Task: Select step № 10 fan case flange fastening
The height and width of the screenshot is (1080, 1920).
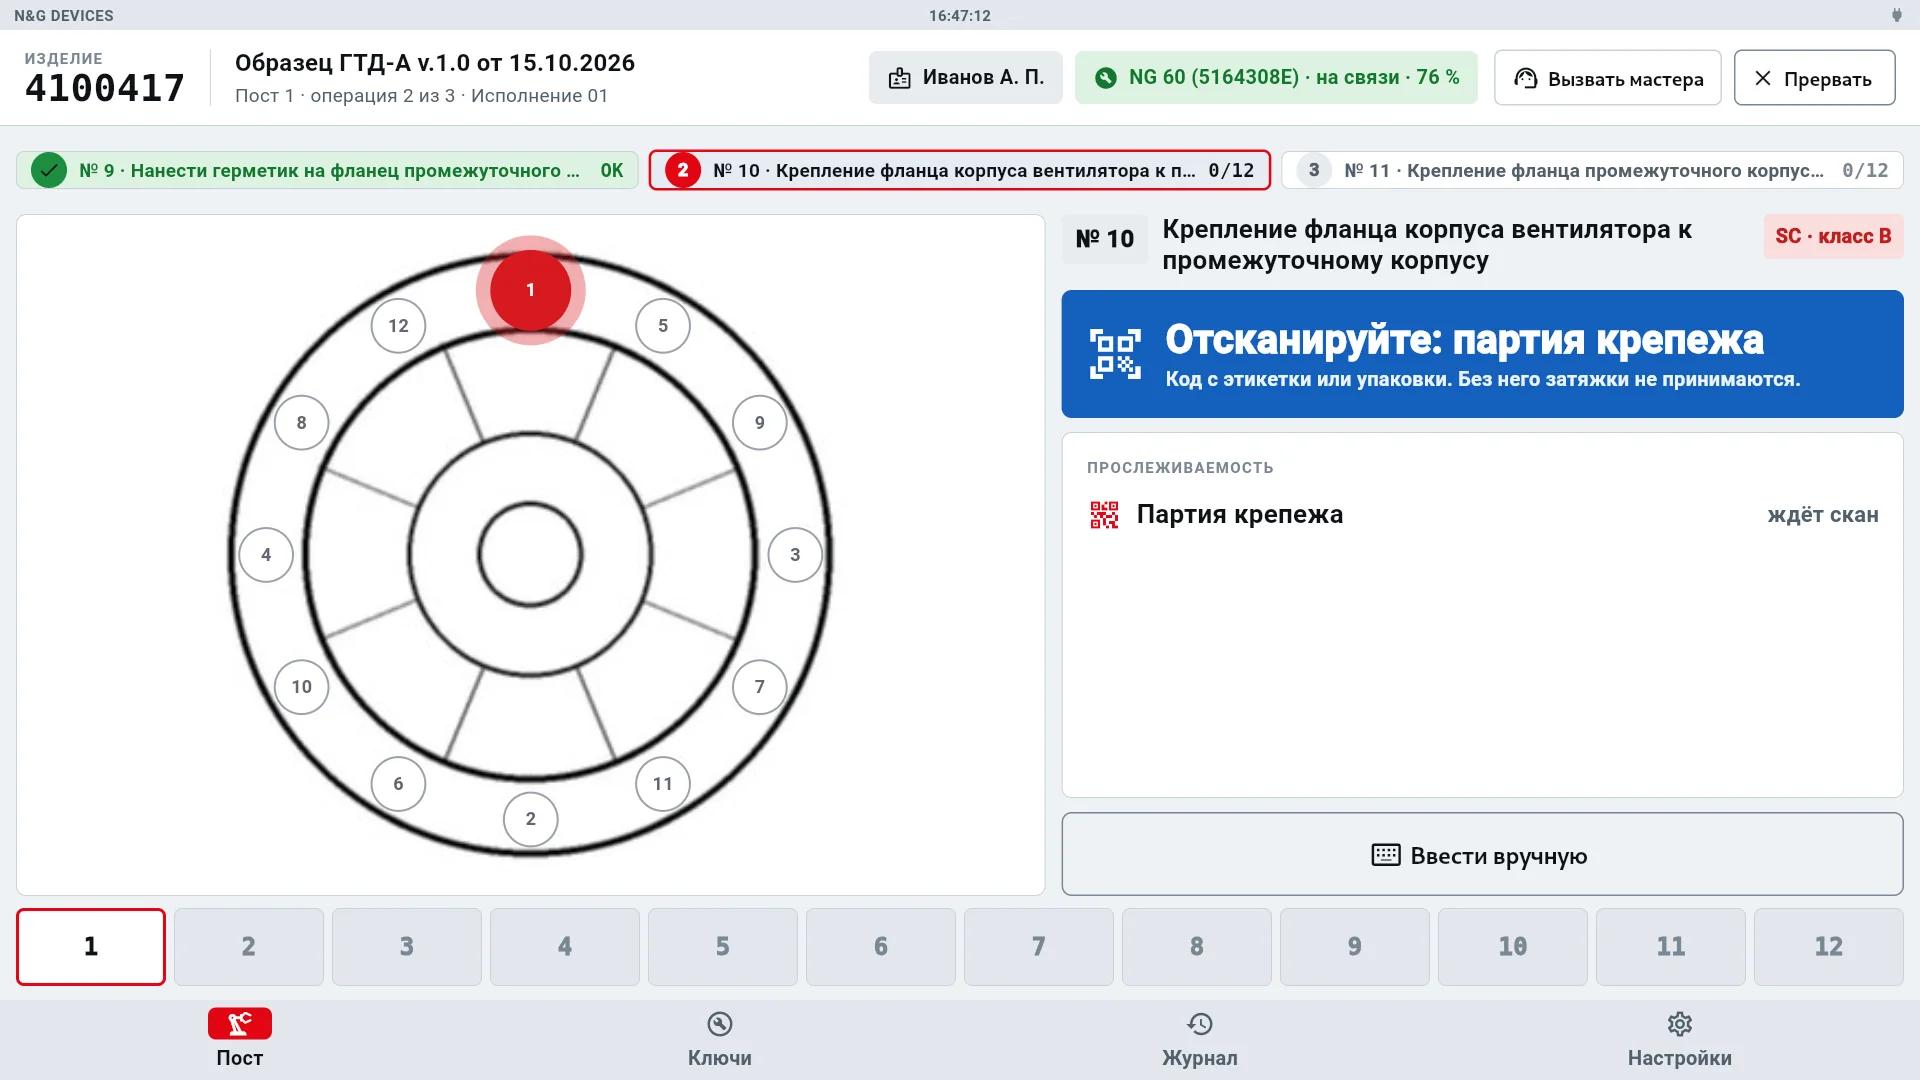Action: 960,170
